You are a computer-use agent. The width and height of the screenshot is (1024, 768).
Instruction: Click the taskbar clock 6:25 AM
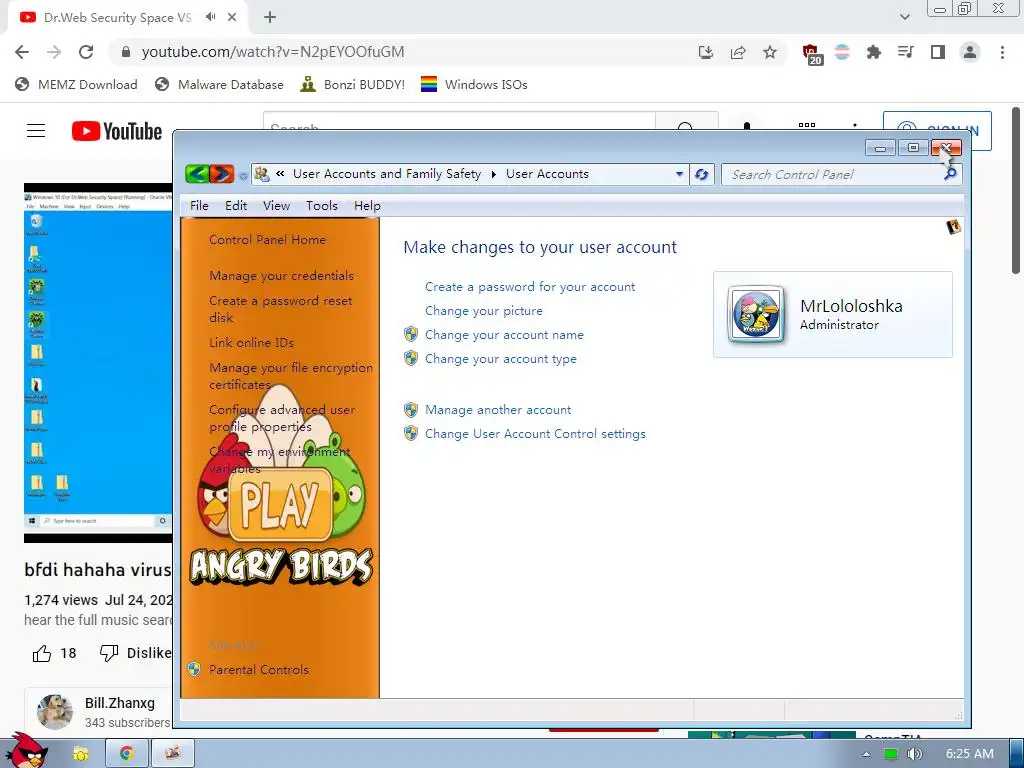970,754
